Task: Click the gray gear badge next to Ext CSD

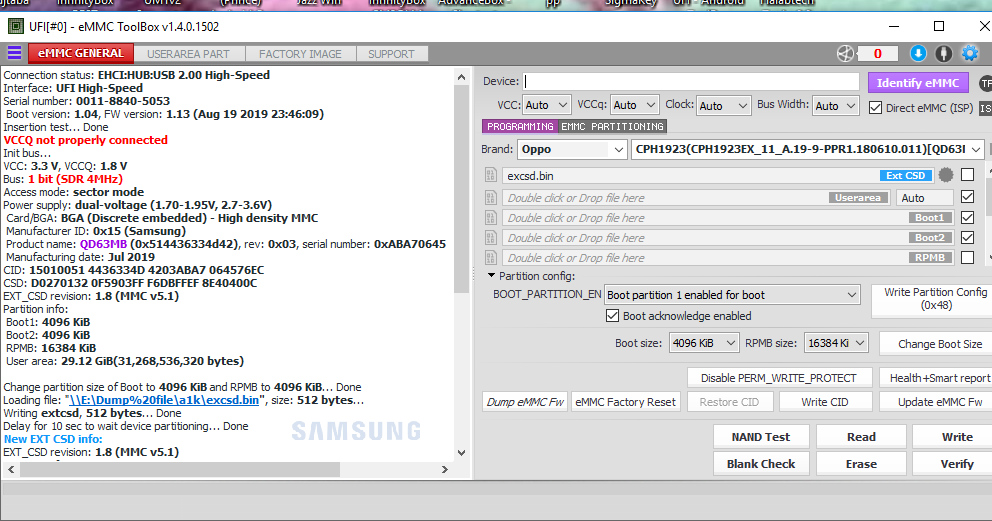Action: pyautogui.click(x=946, y=175)
